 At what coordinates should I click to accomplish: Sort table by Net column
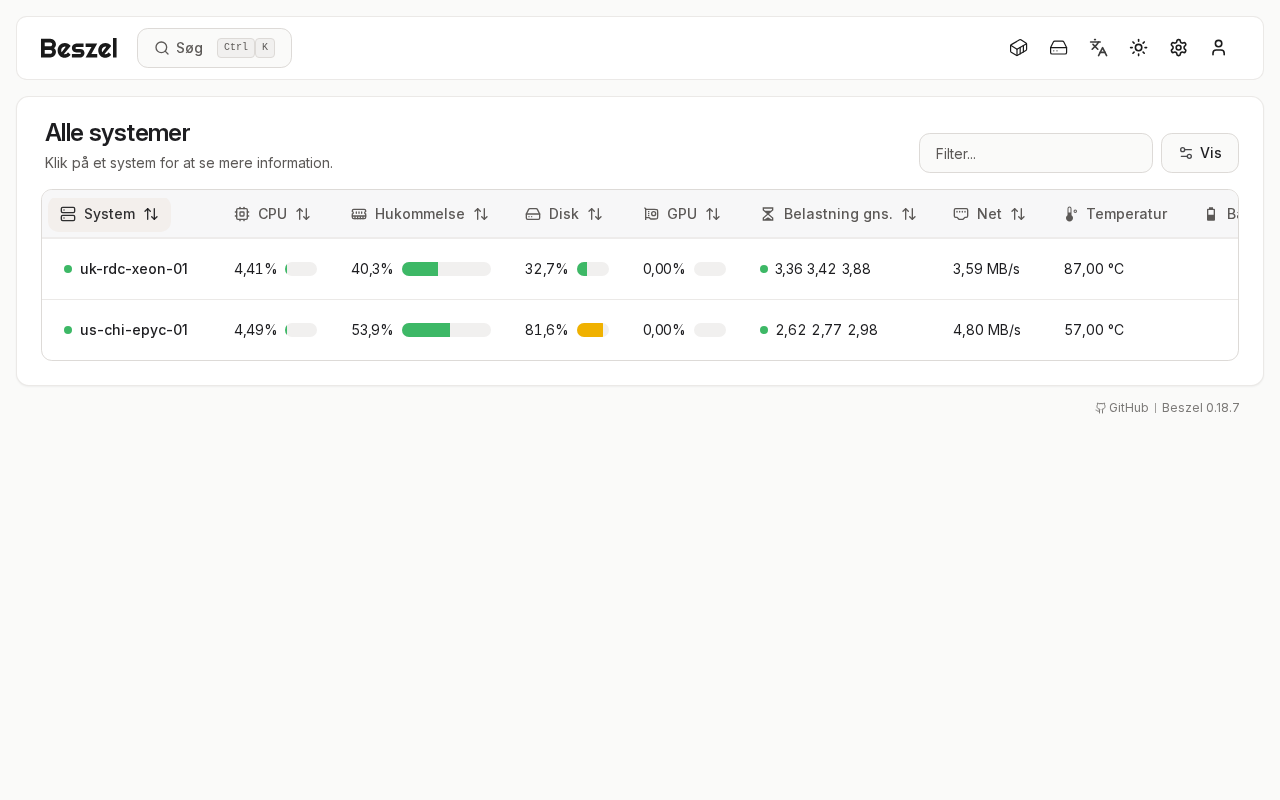click(x=989, y=214)
